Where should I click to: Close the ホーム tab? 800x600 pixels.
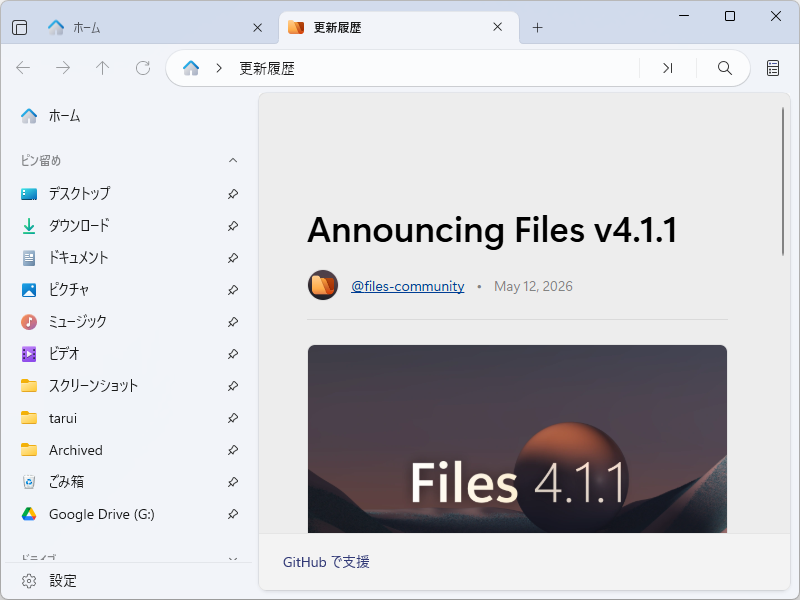coord(258,28)
